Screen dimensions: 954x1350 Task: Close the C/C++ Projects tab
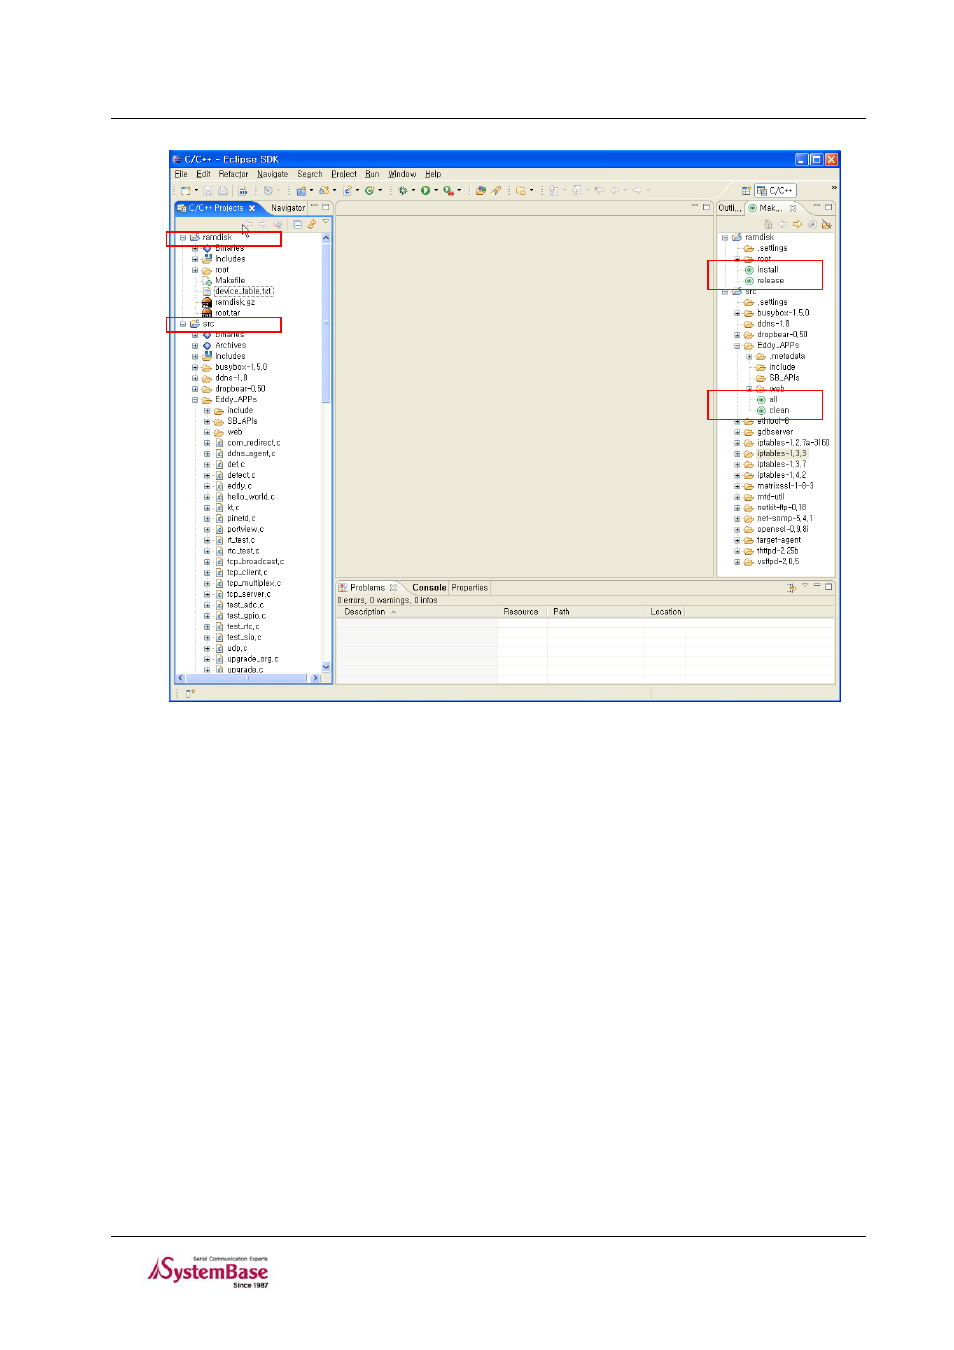click(252, 208)
